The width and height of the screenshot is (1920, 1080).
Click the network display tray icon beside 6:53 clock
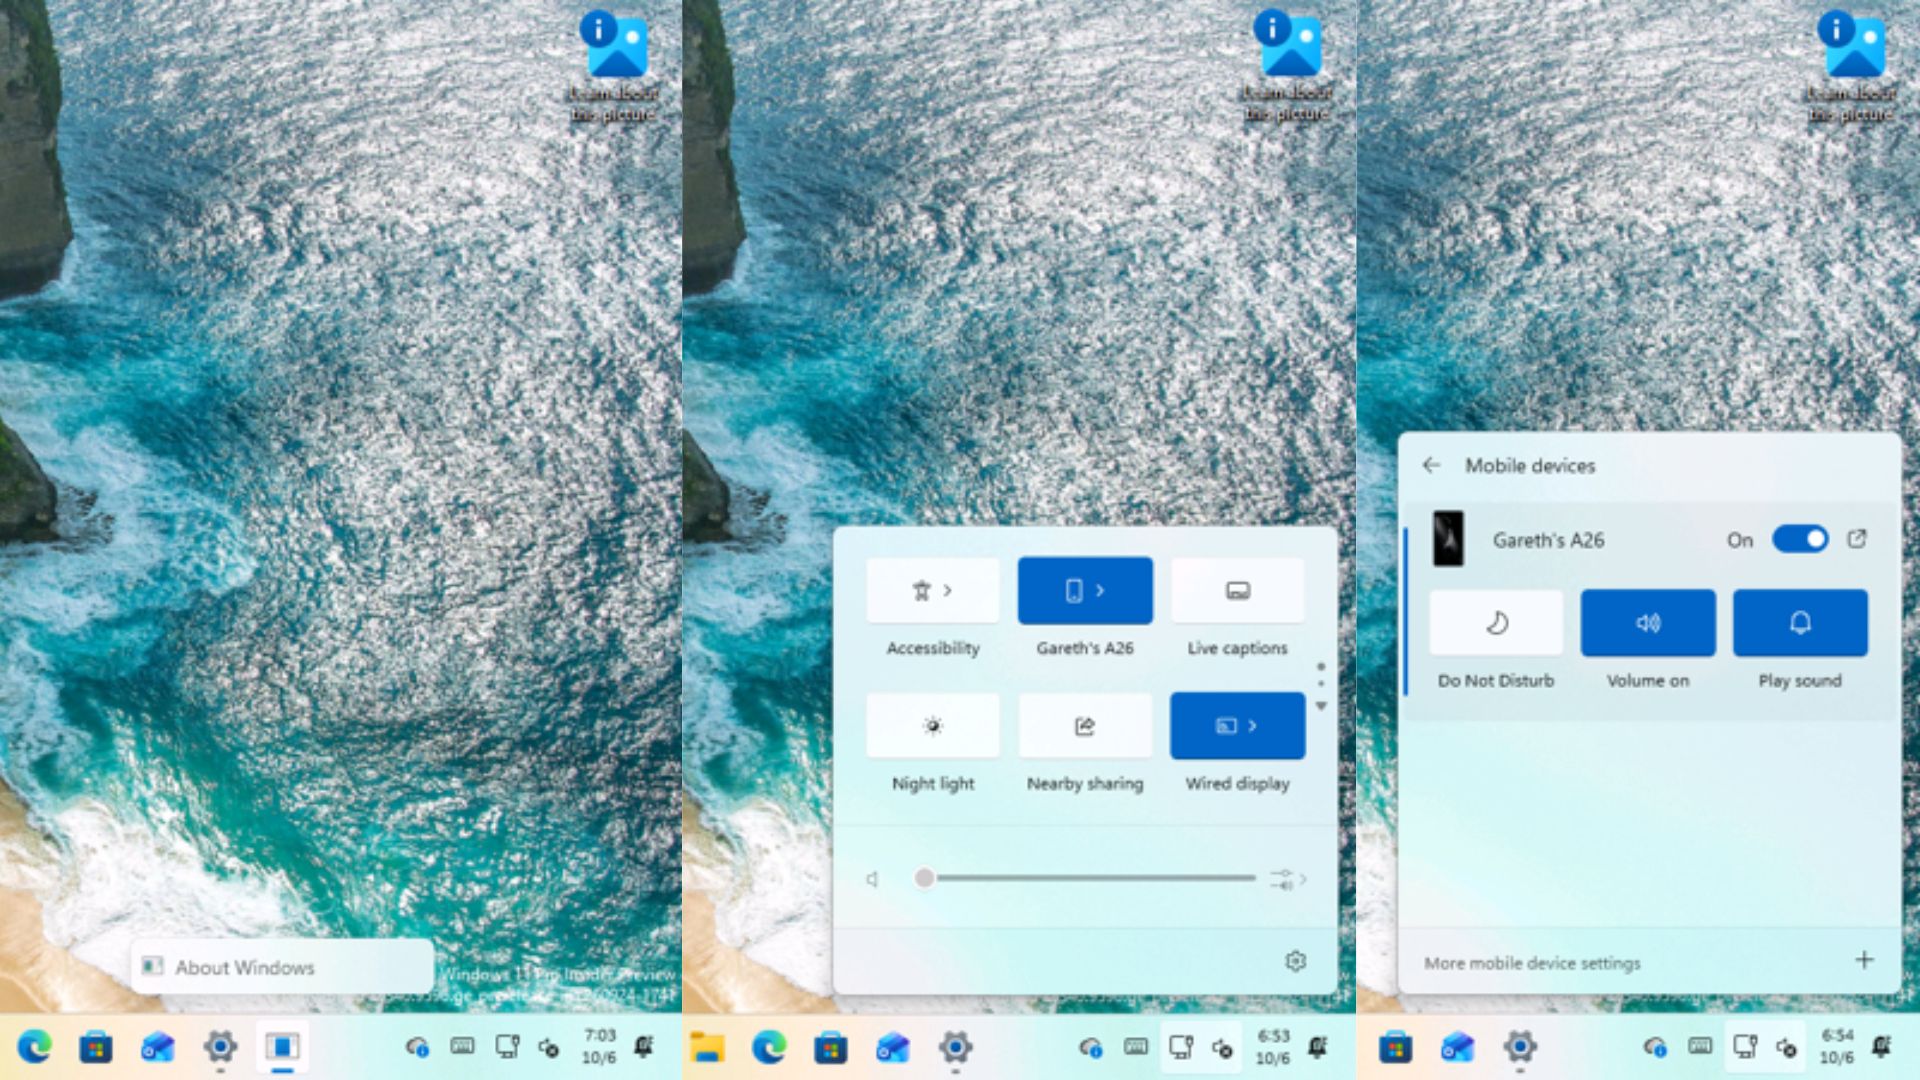pyautogui.click(x=1181, y=1047)
